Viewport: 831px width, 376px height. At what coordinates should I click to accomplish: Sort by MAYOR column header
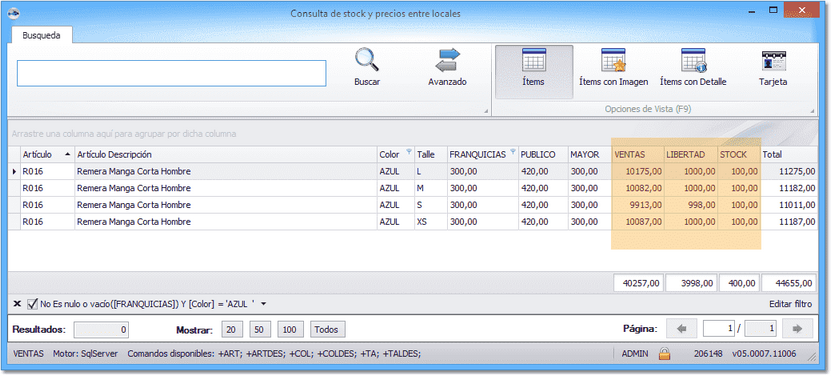tap(589, 154)
